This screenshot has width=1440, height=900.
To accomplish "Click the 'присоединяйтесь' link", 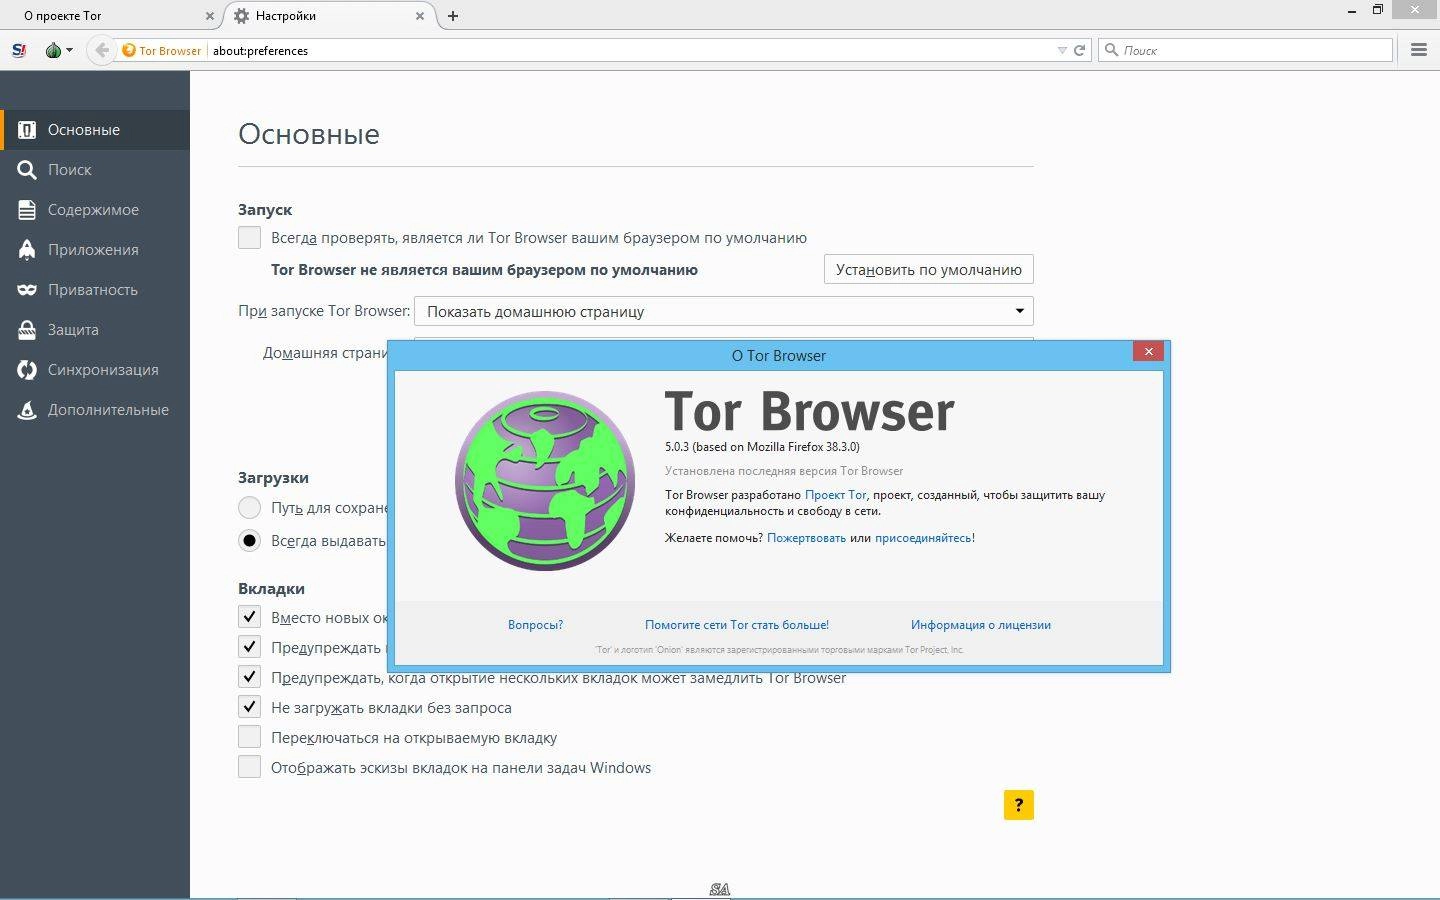I will point(923,538).
